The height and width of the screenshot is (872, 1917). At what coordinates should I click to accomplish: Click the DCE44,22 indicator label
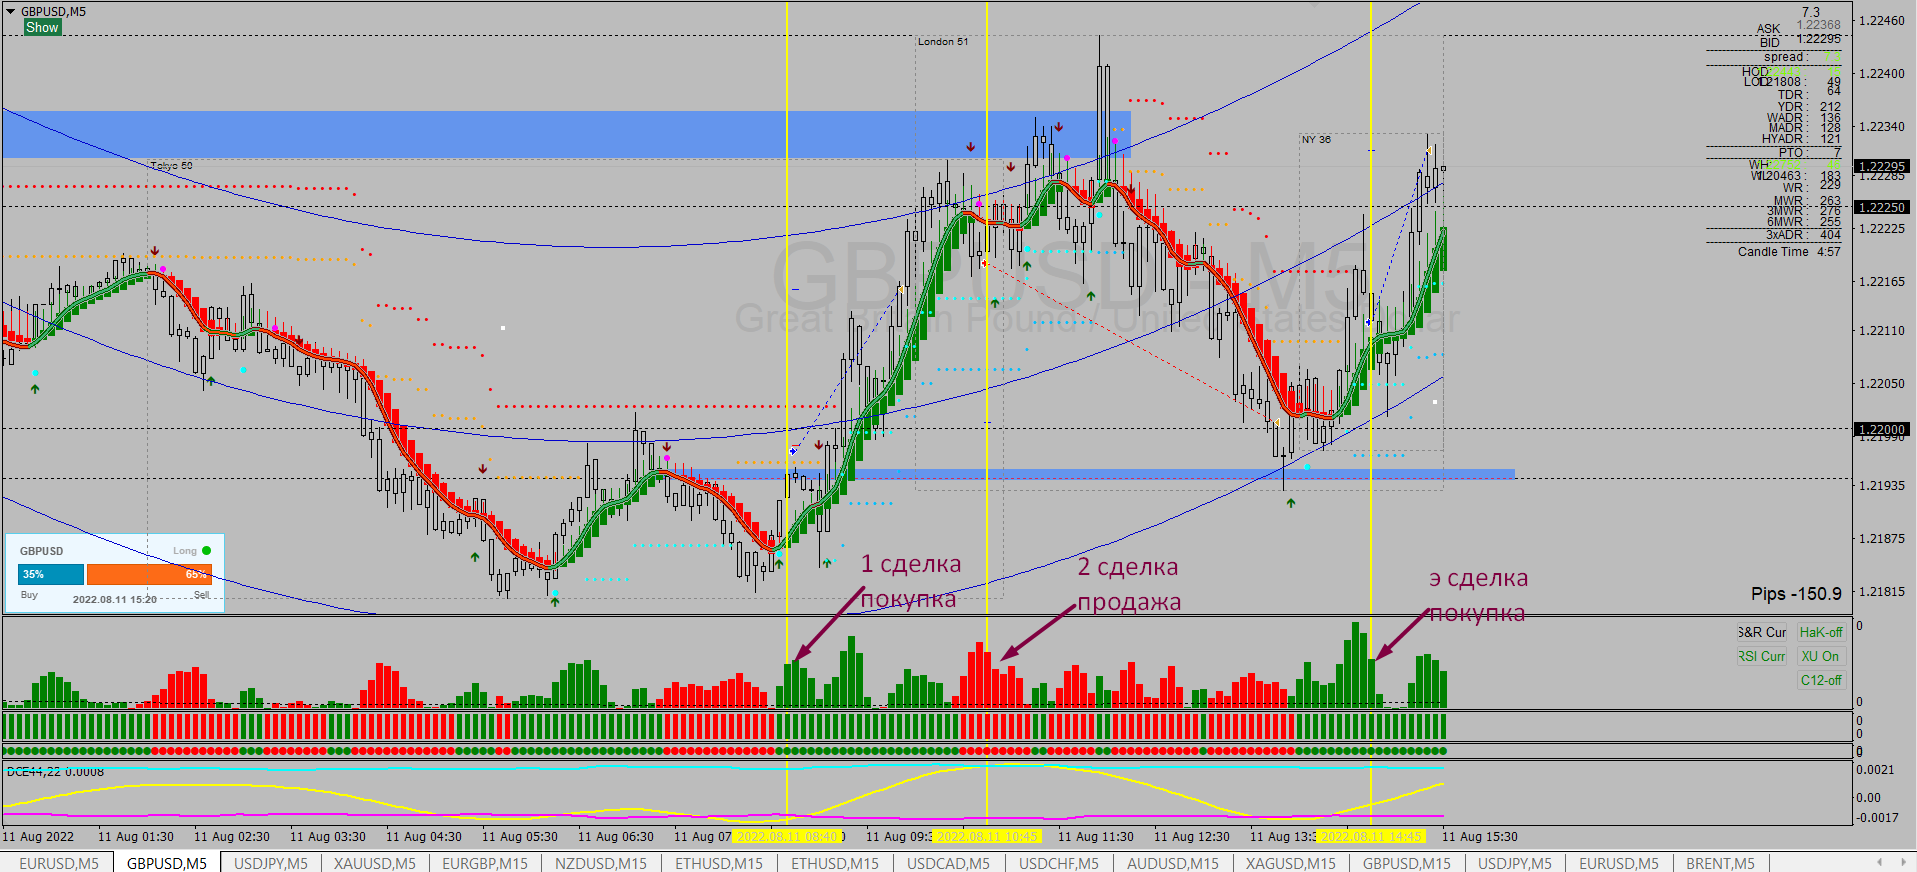(55, 772)
